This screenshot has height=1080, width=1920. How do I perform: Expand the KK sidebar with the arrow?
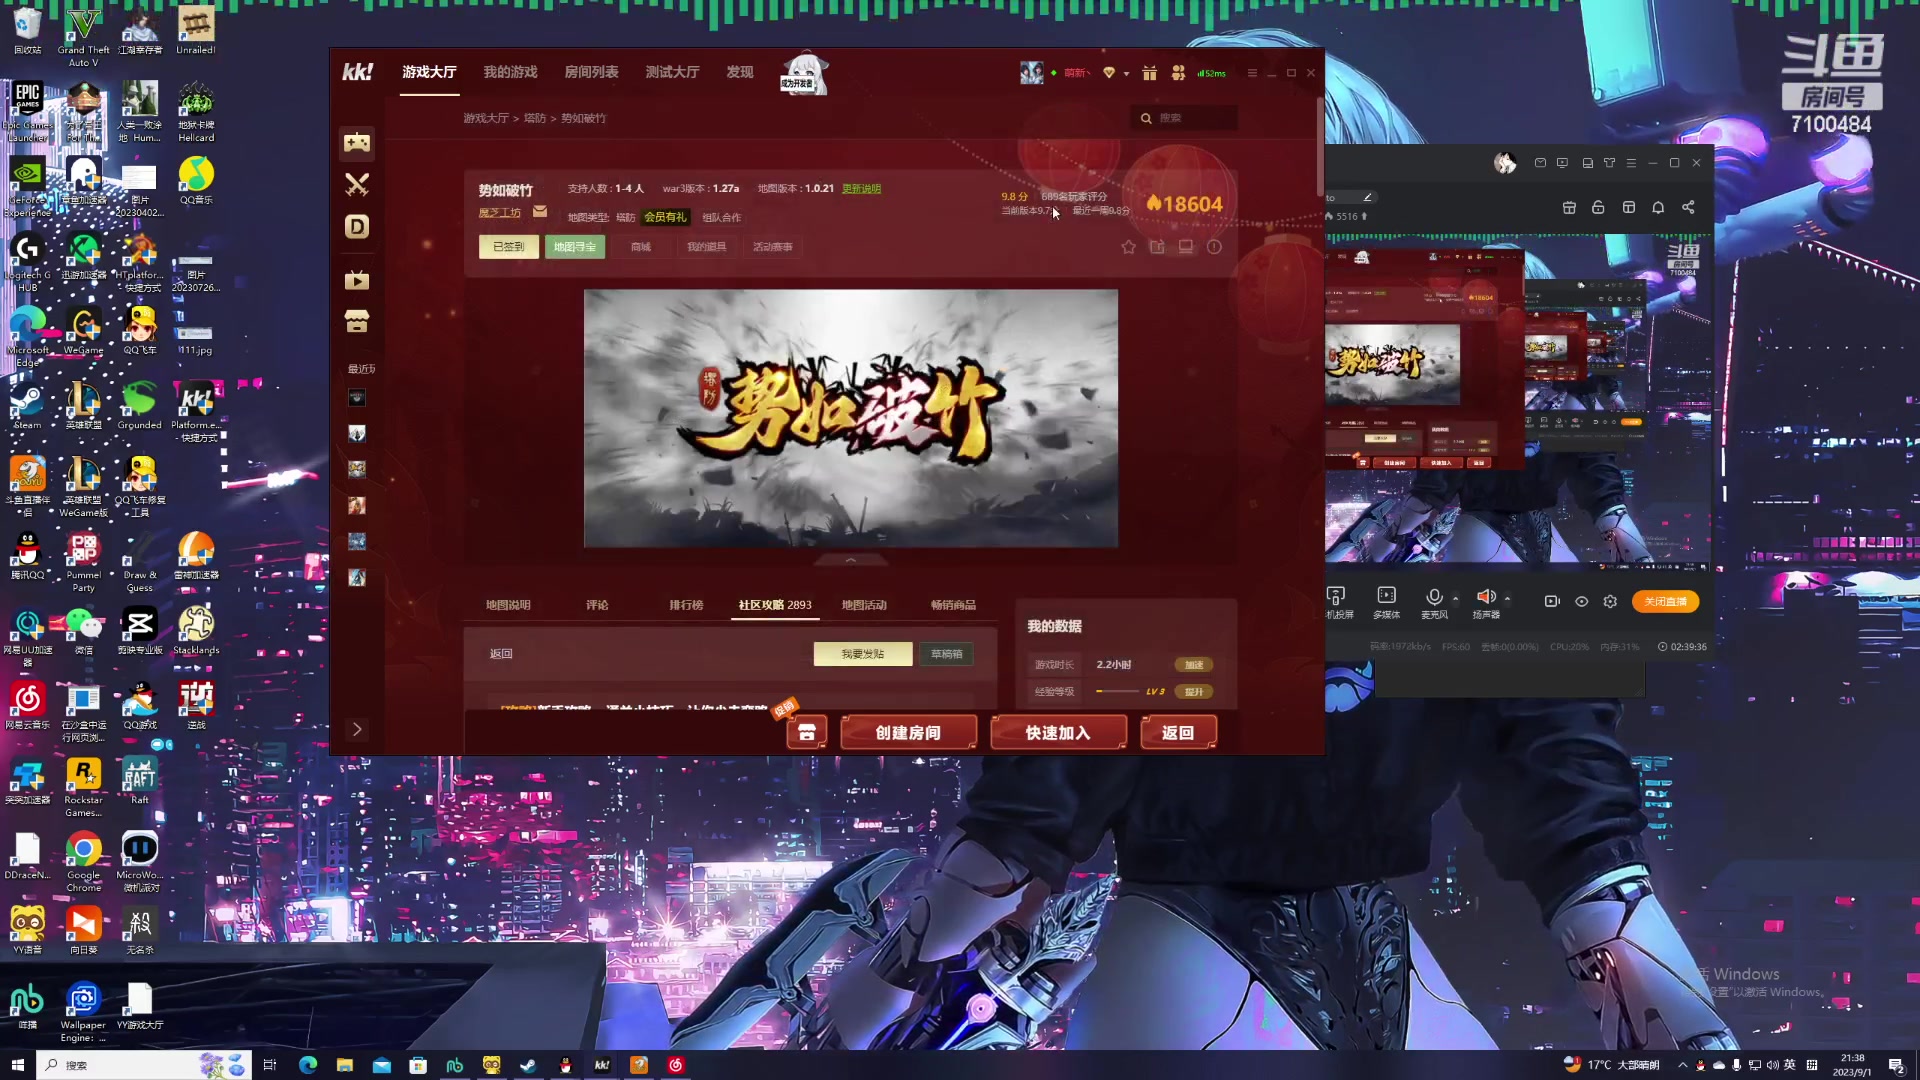click(357, 730)
